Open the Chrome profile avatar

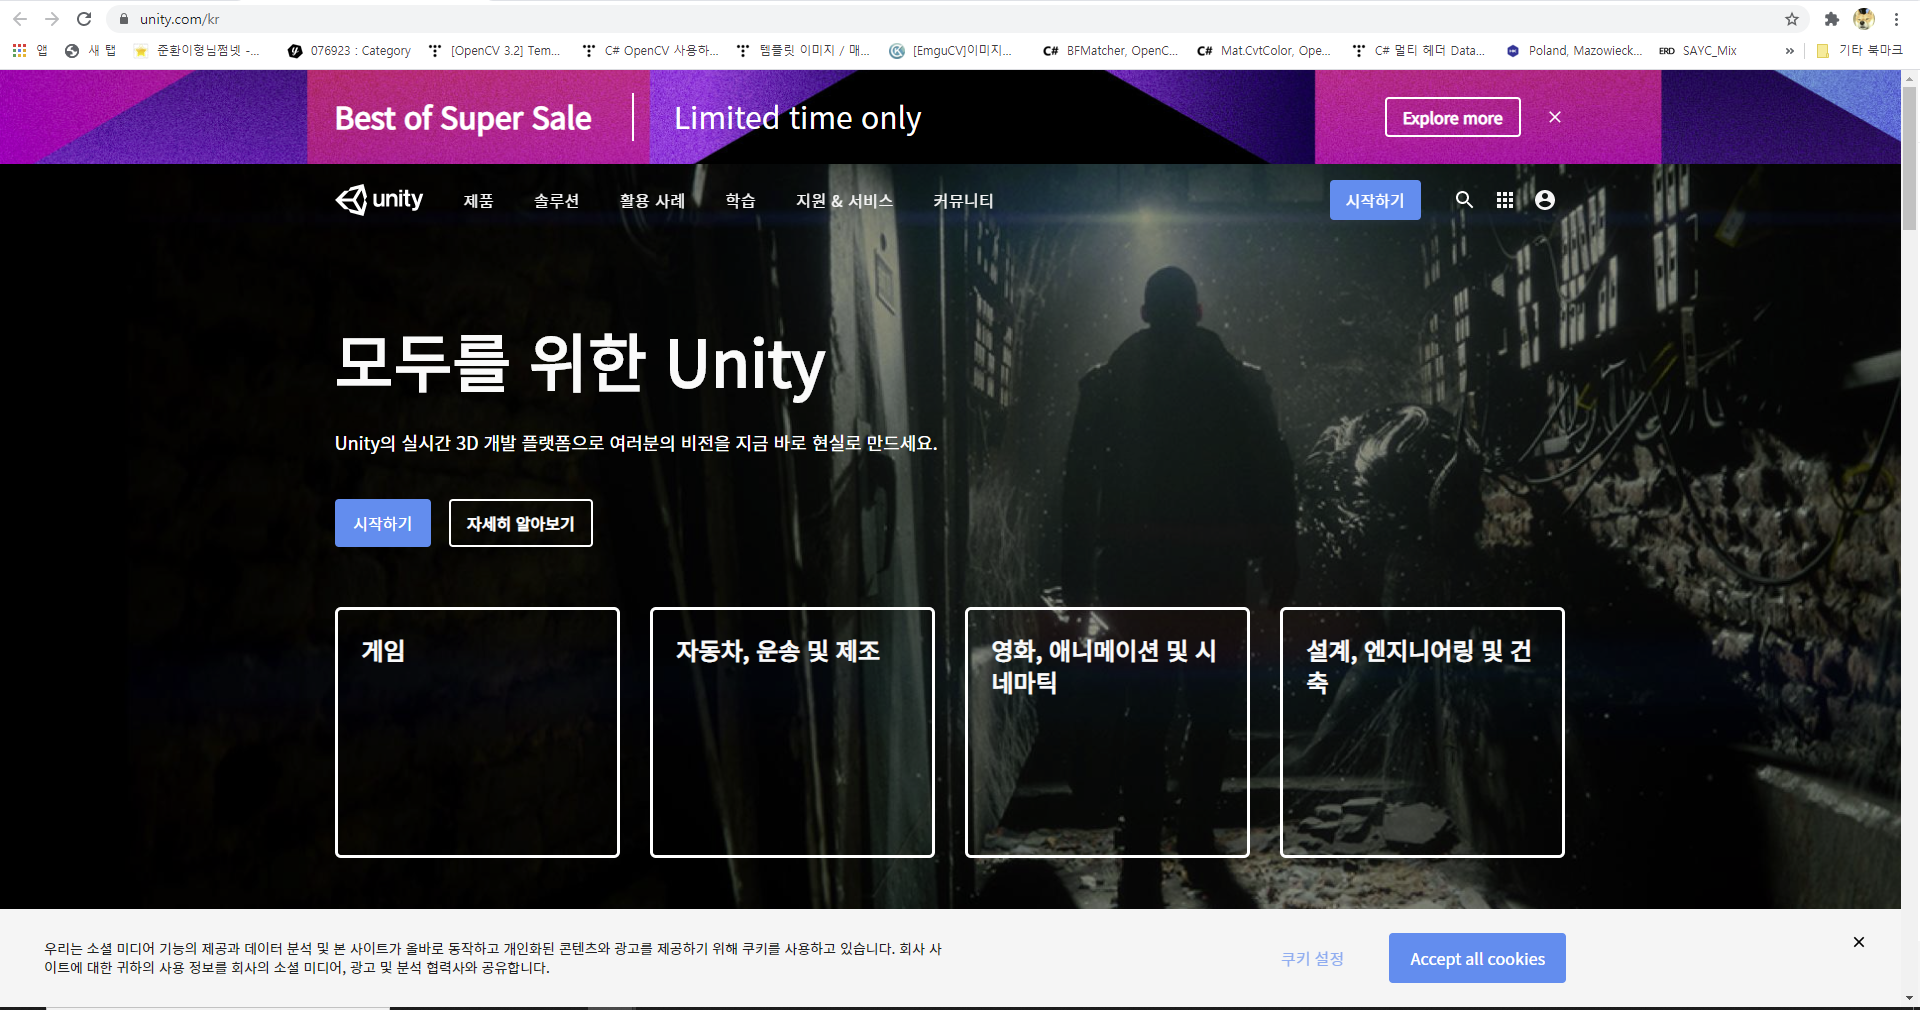[1864, 19]
